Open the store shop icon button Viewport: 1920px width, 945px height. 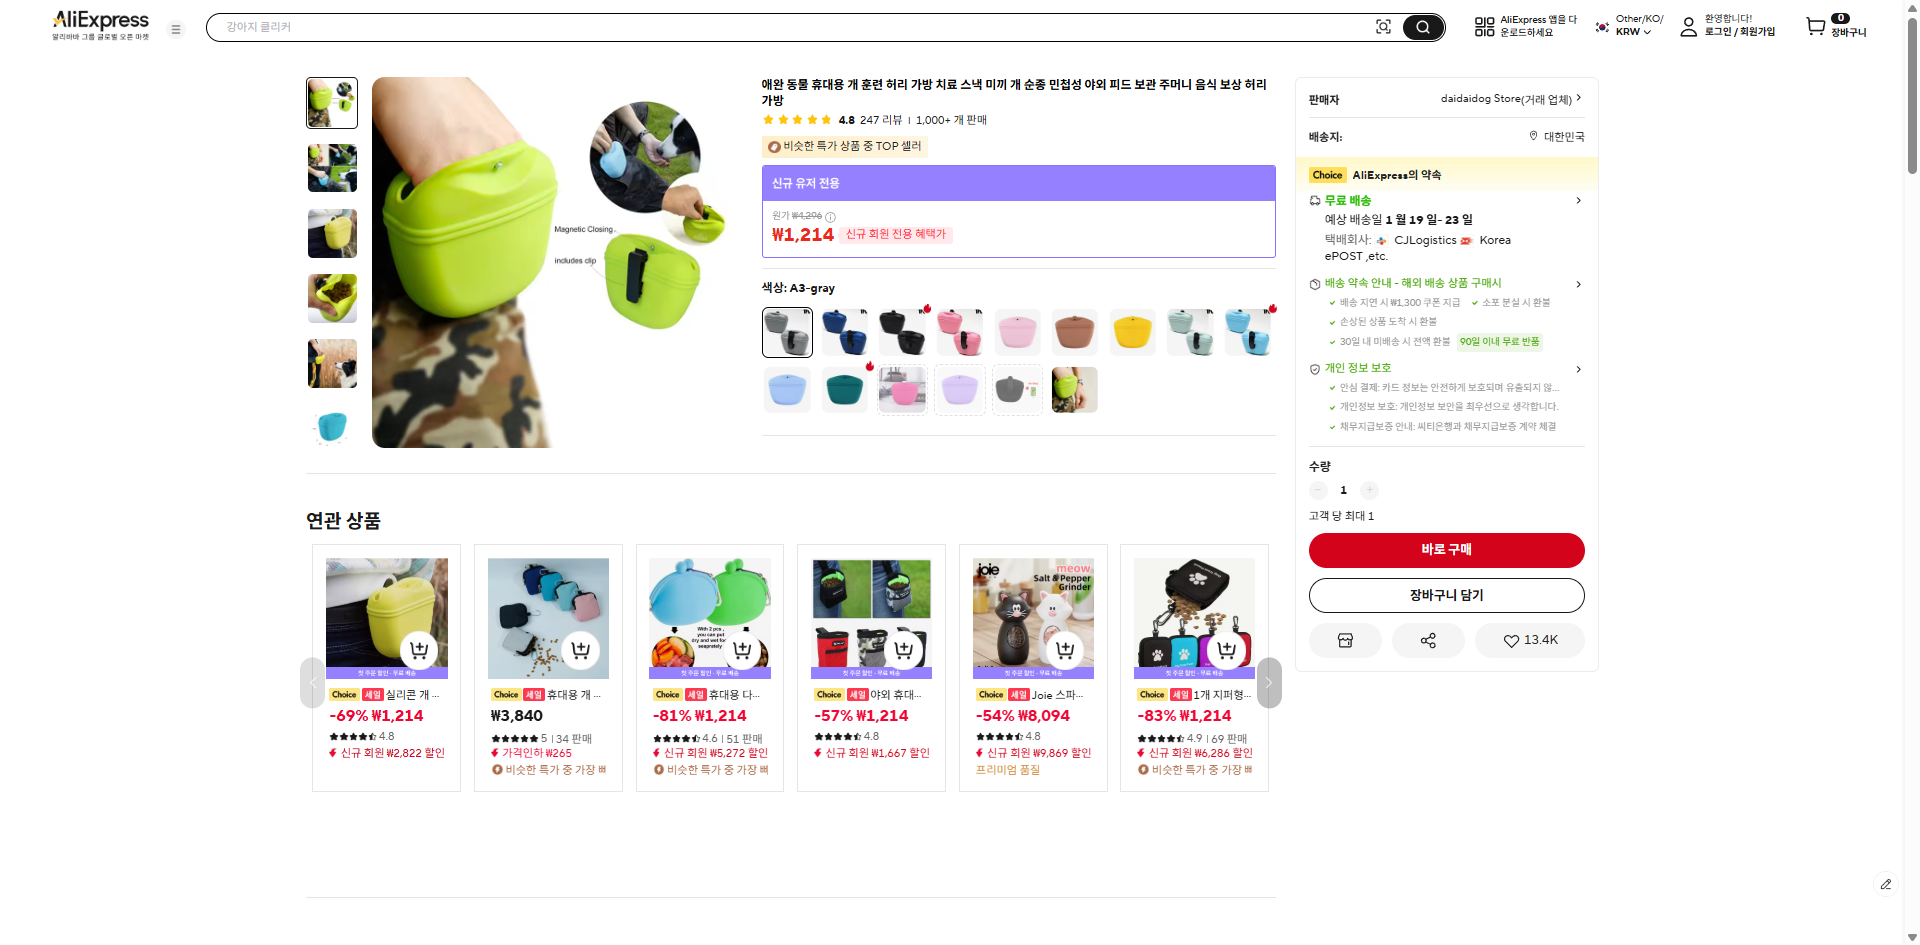[x=1345, y=640]
